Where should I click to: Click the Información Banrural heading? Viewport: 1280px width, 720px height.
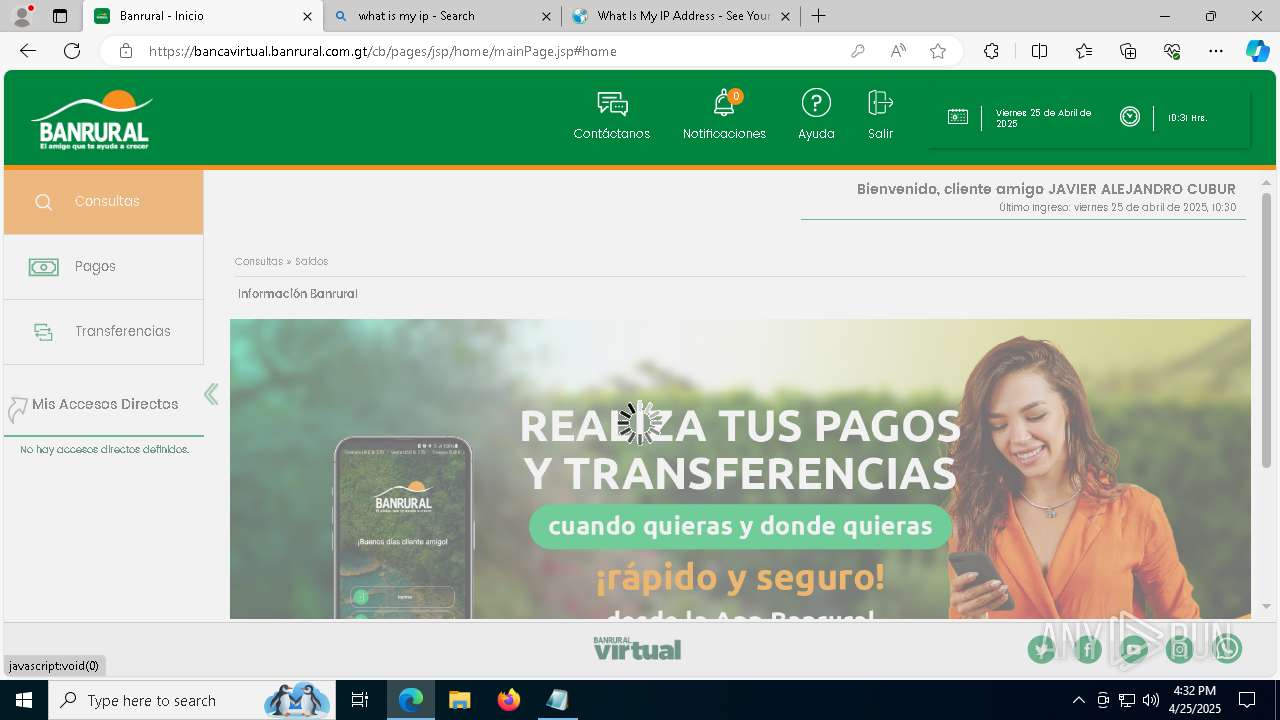[x=297, y=294]
